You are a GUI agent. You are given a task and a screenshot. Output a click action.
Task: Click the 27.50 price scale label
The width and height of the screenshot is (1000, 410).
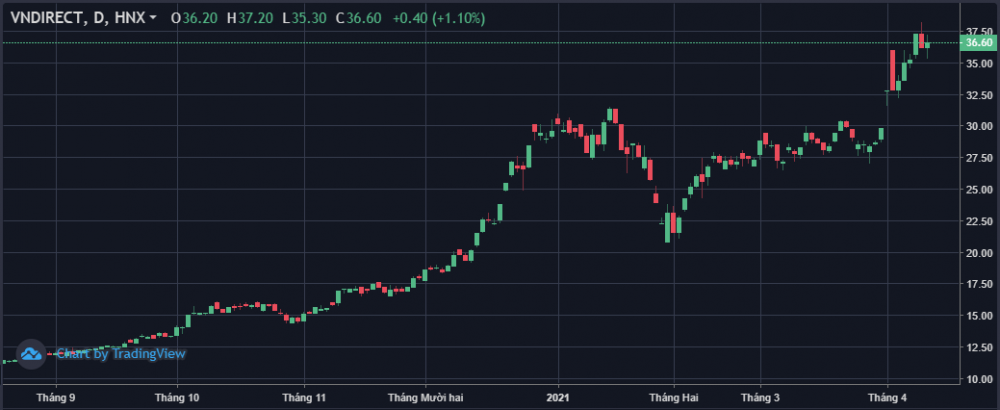click(979, 158)
